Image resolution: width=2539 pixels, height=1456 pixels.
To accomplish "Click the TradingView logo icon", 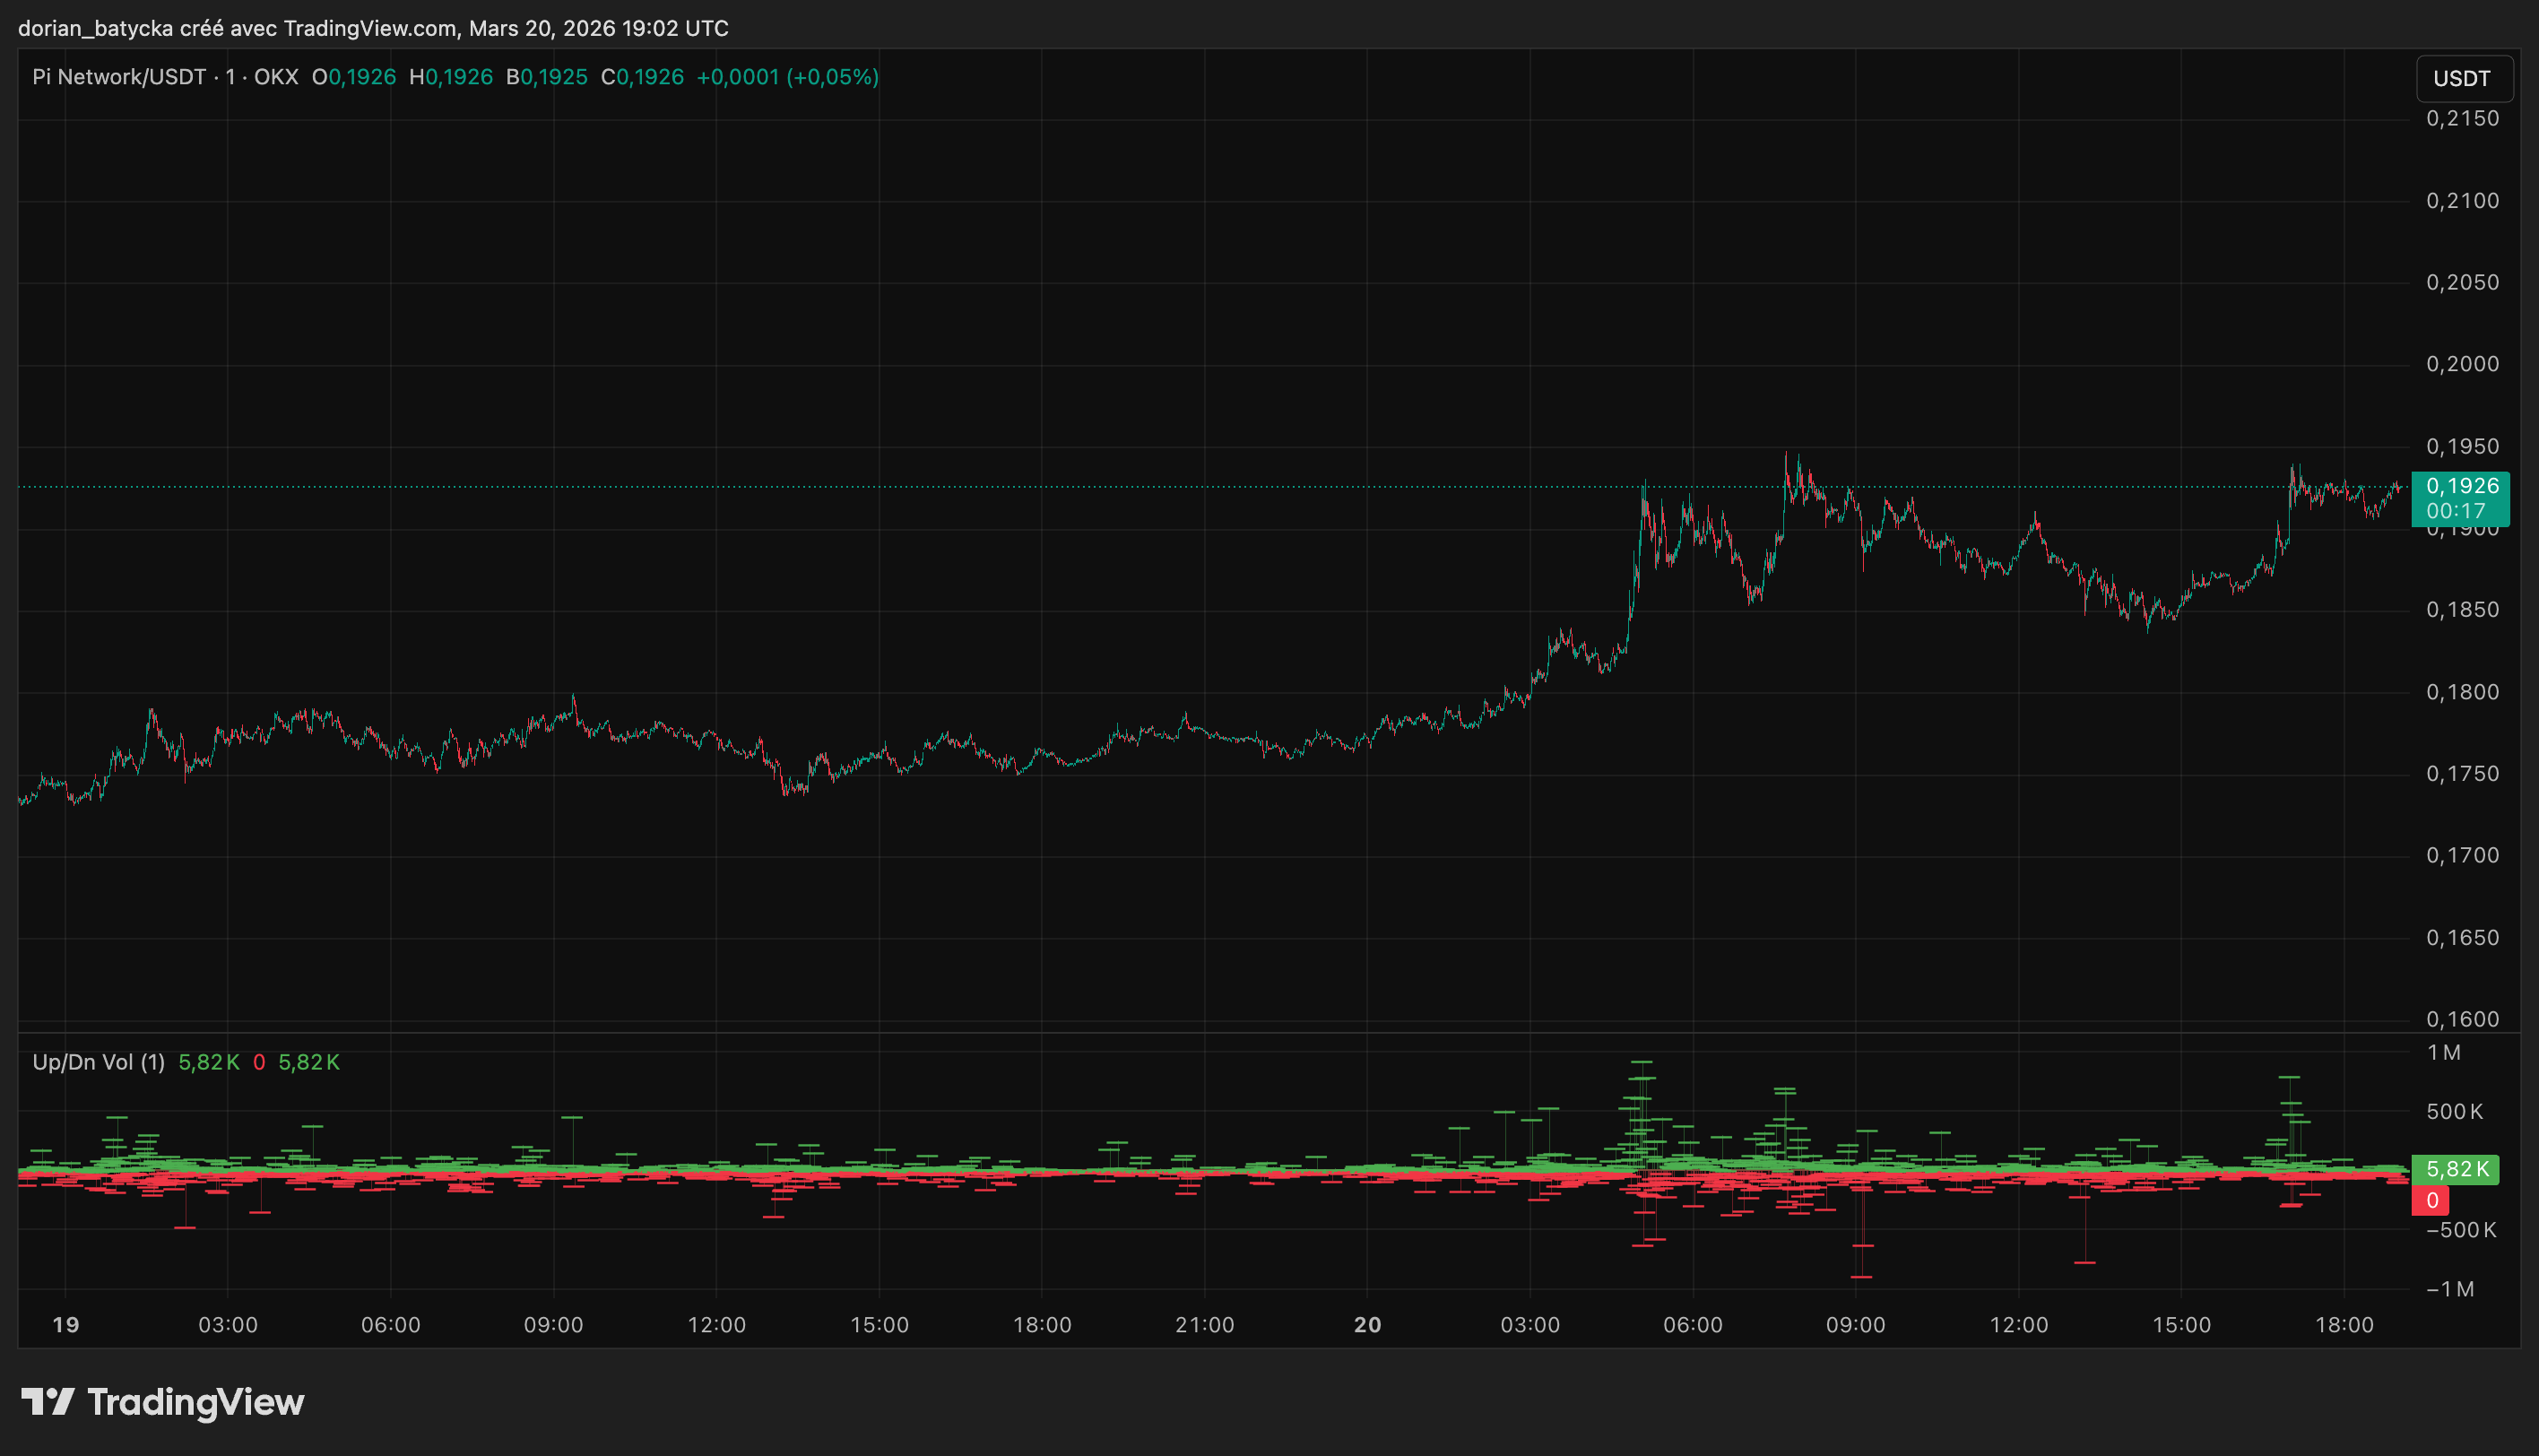I will click(x=47, y=1402).
